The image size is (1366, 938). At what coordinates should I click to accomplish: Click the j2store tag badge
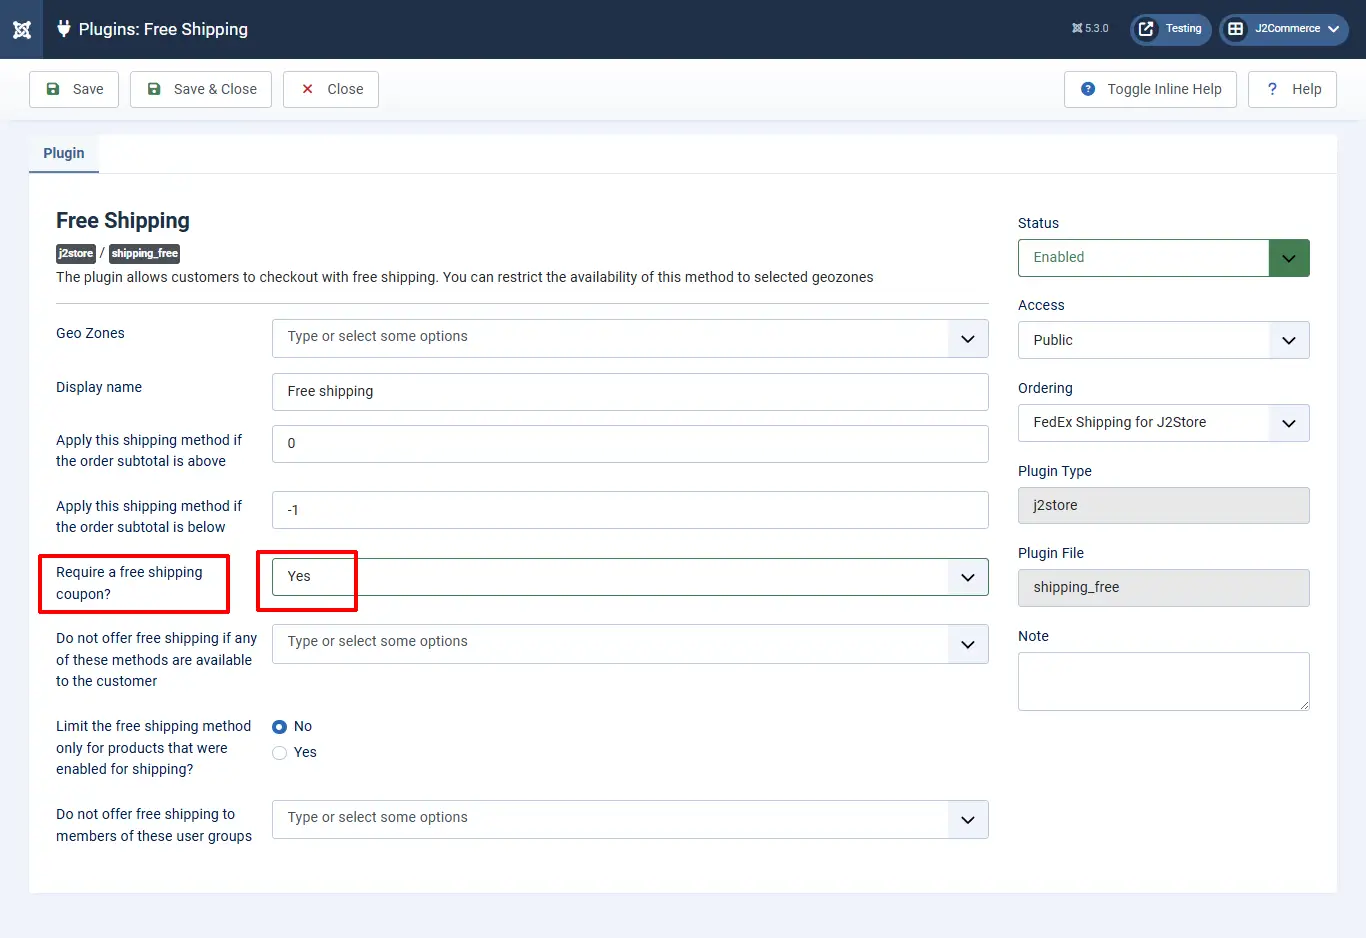[76, 253]
